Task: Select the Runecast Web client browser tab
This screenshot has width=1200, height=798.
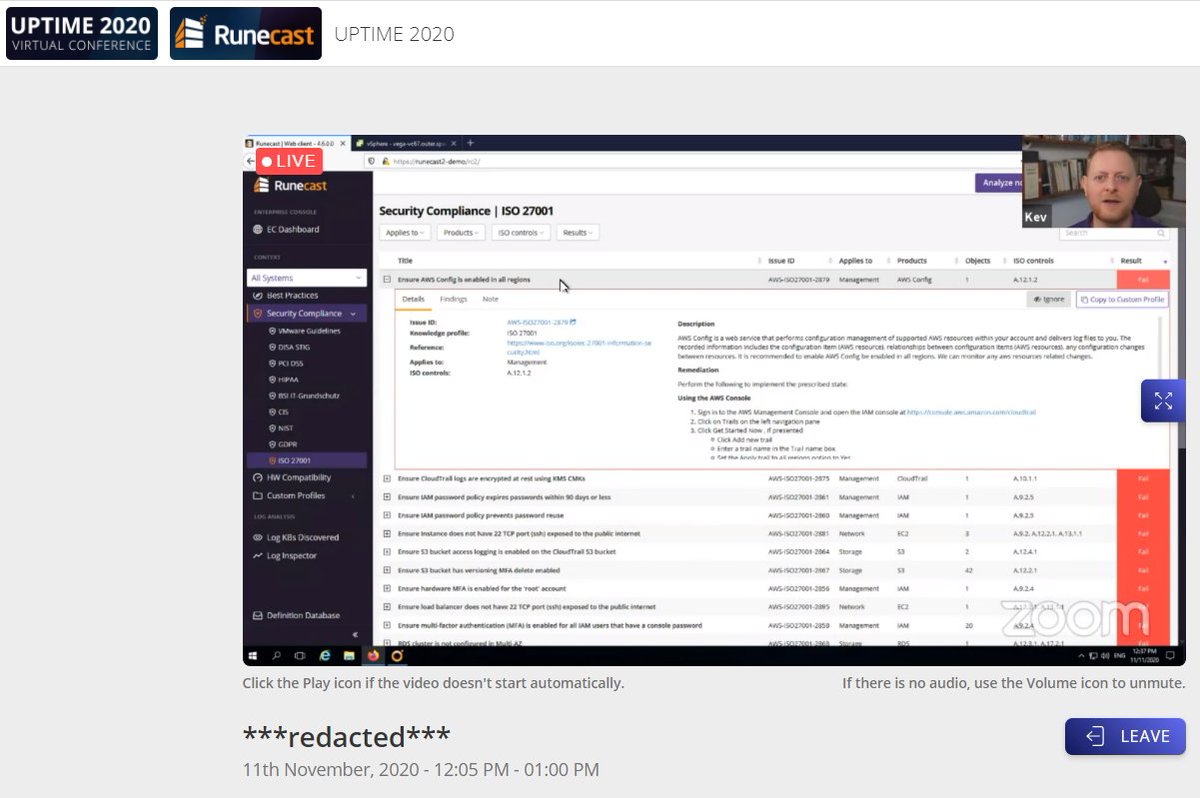Action: [295, 143]
